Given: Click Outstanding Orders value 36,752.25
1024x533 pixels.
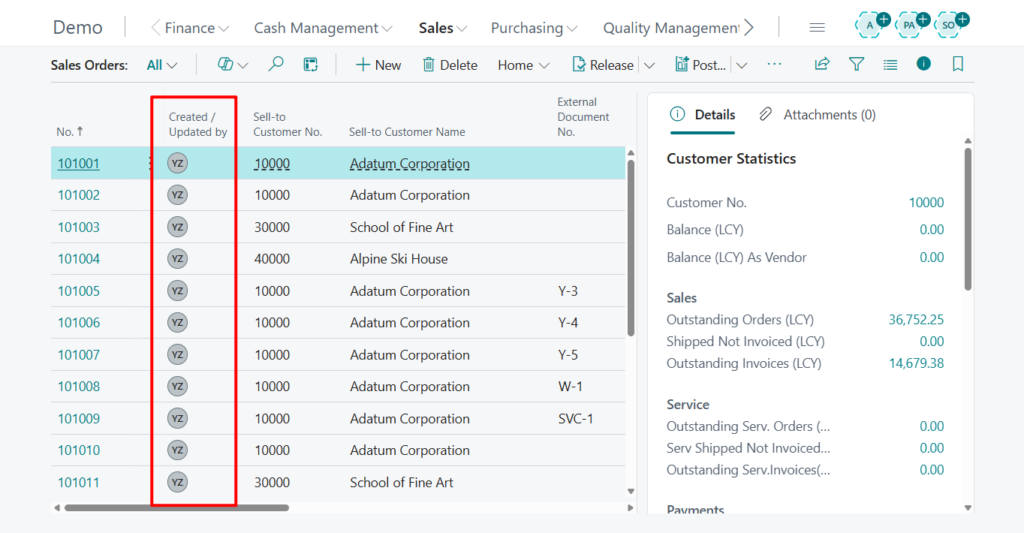Looking at the screenshot, I should coord(915,320).
